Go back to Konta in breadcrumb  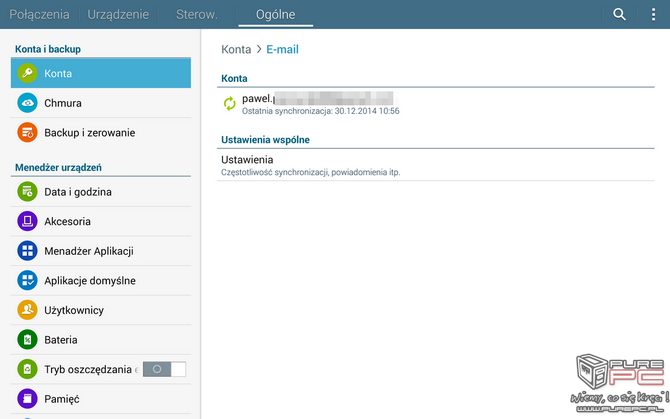point(236,49)
